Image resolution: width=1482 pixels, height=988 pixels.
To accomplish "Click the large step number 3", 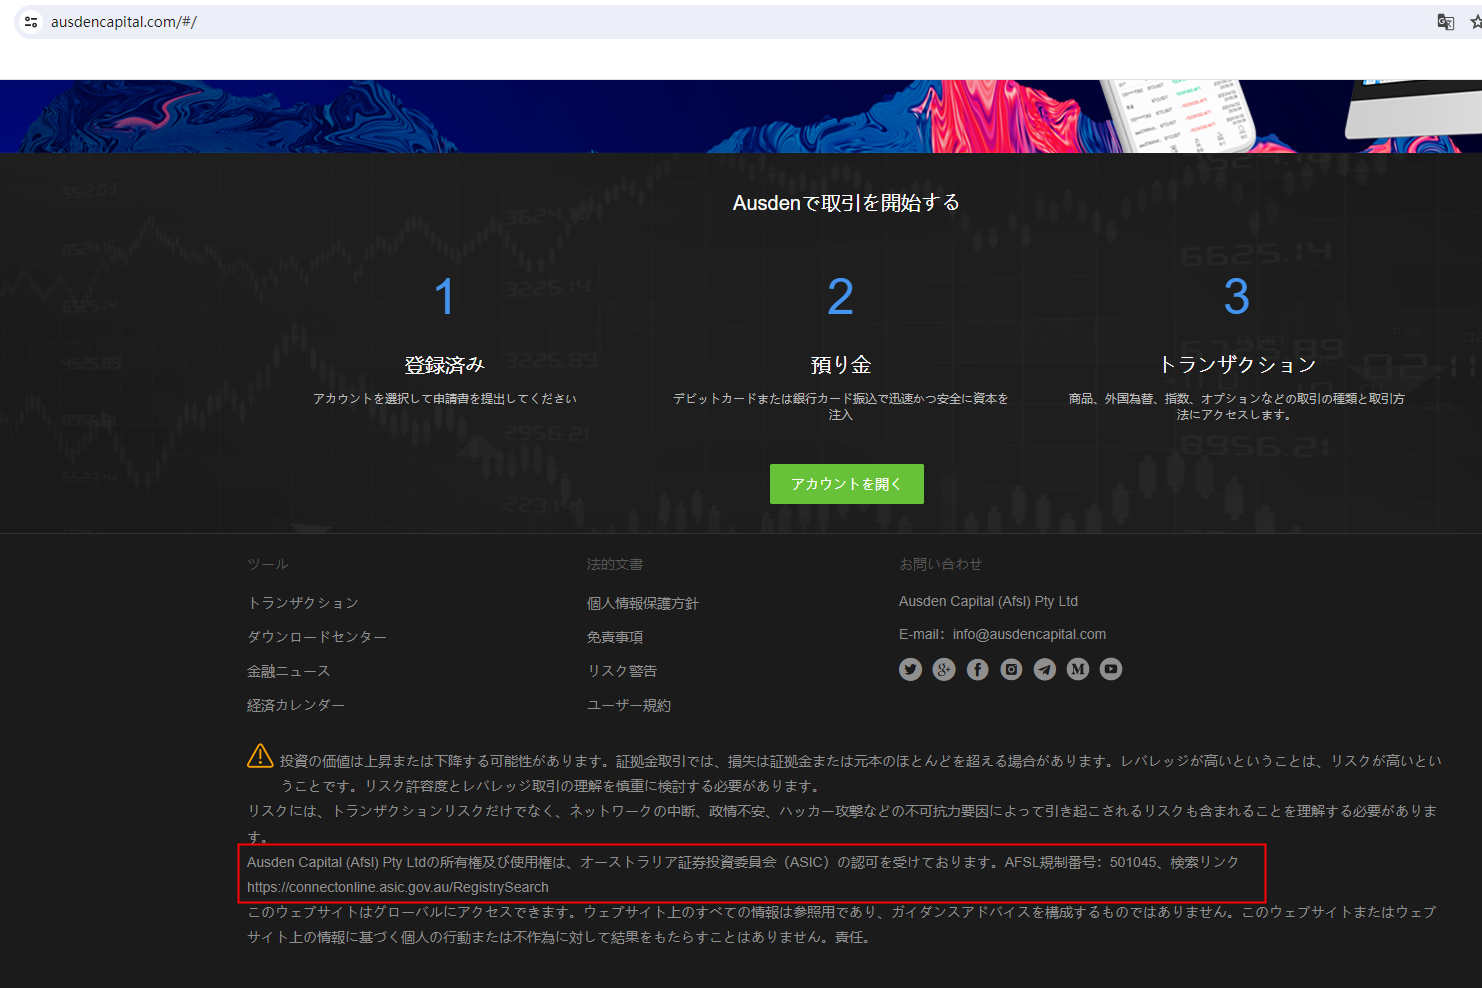I will [1237, 297].
